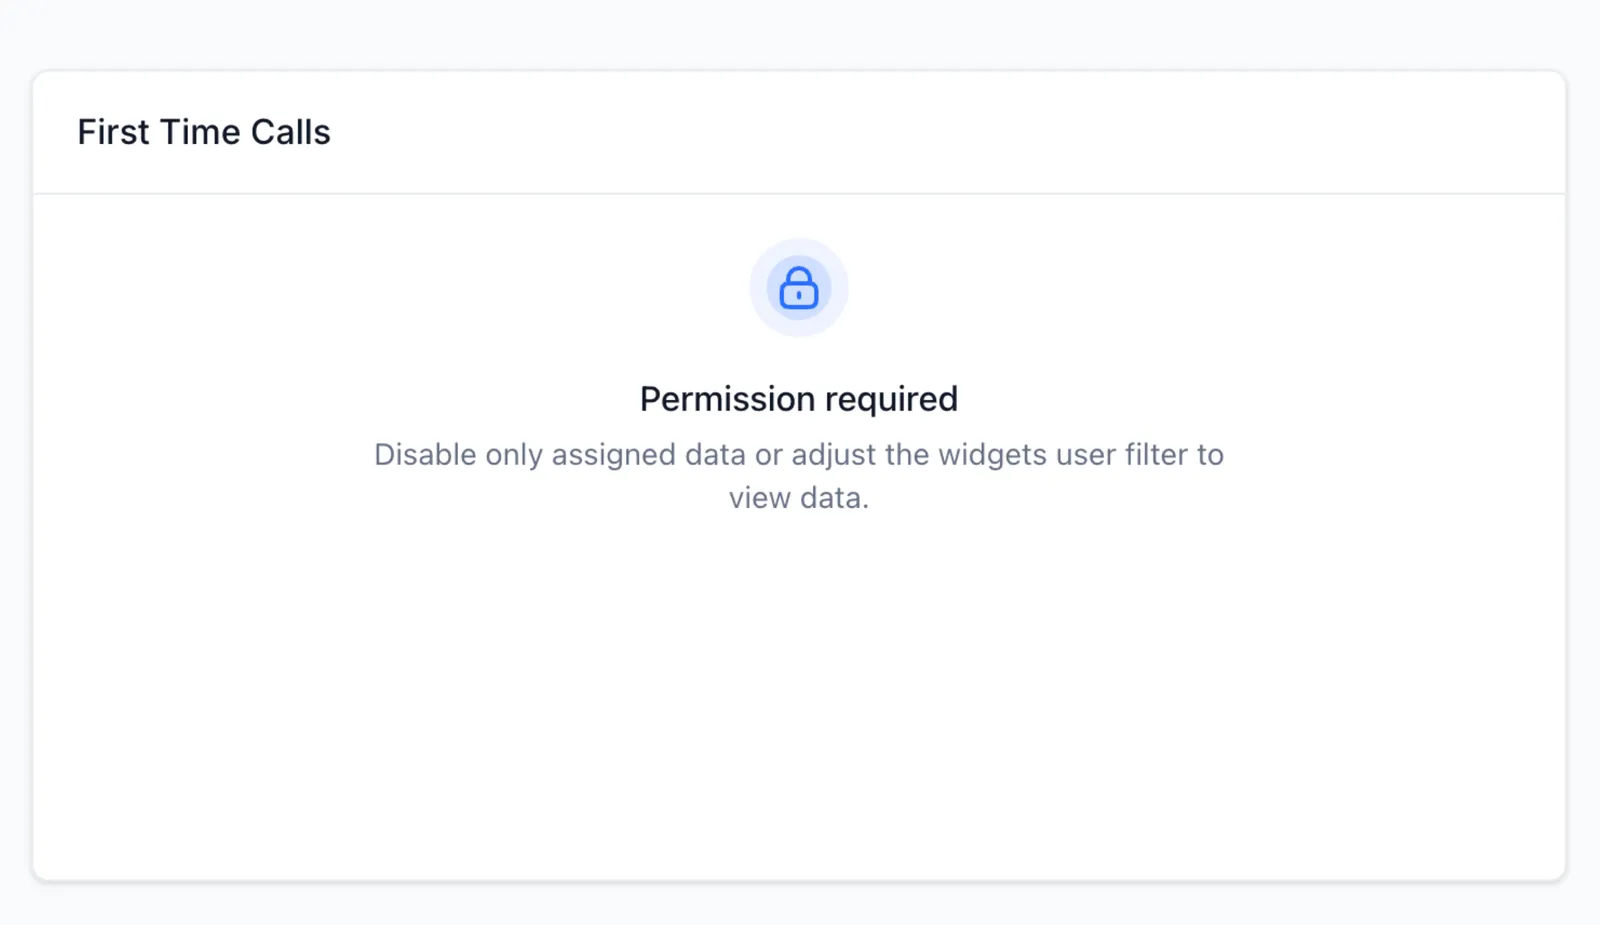Screen dimensions: 1600x925
Task: Click the gray page background above the card
Action: coord(799,34)
